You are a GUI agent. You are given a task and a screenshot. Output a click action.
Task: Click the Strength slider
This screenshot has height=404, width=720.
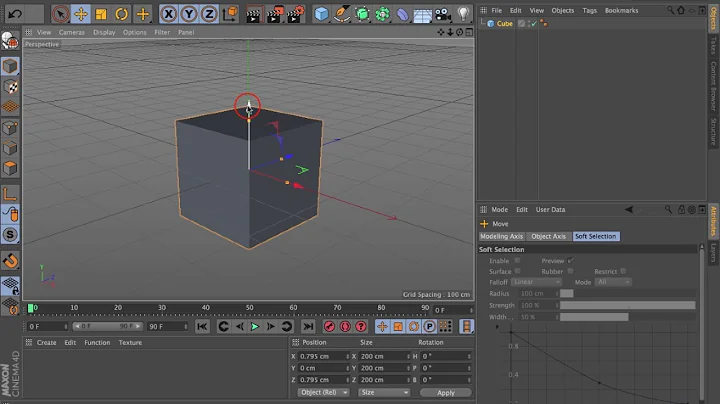click(628, 305)
